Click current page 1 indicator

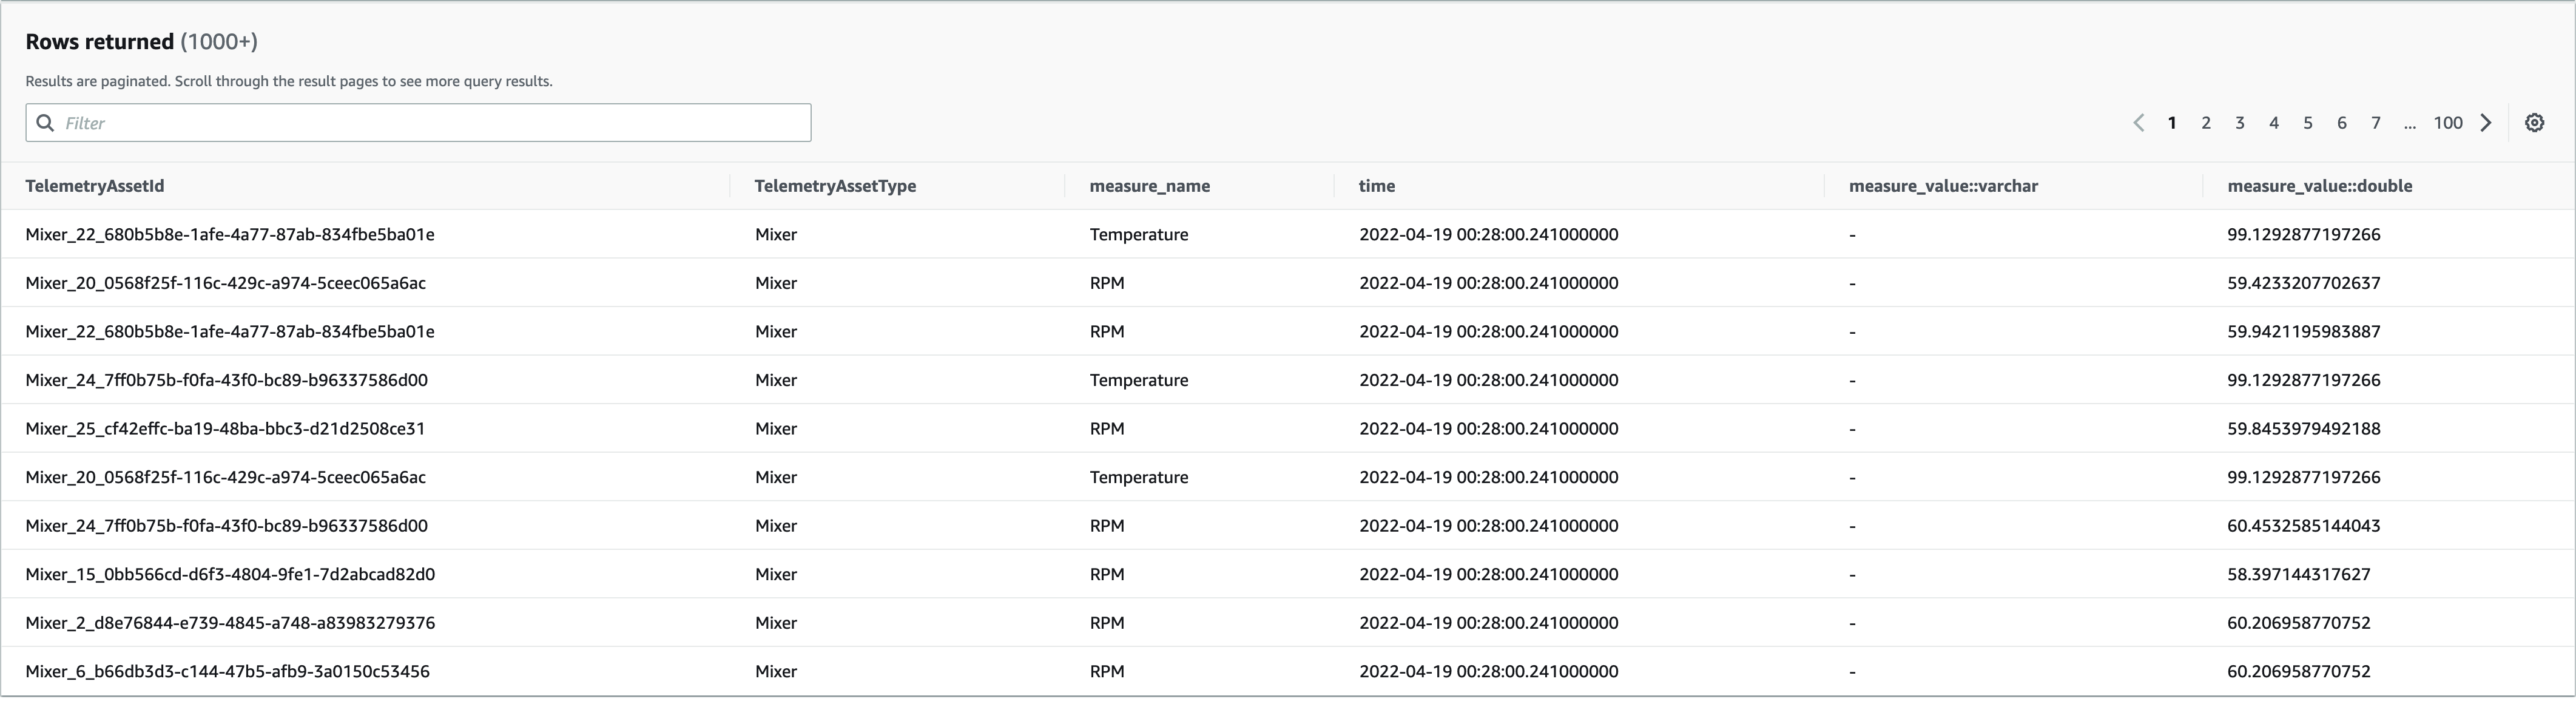point(2171,123)
